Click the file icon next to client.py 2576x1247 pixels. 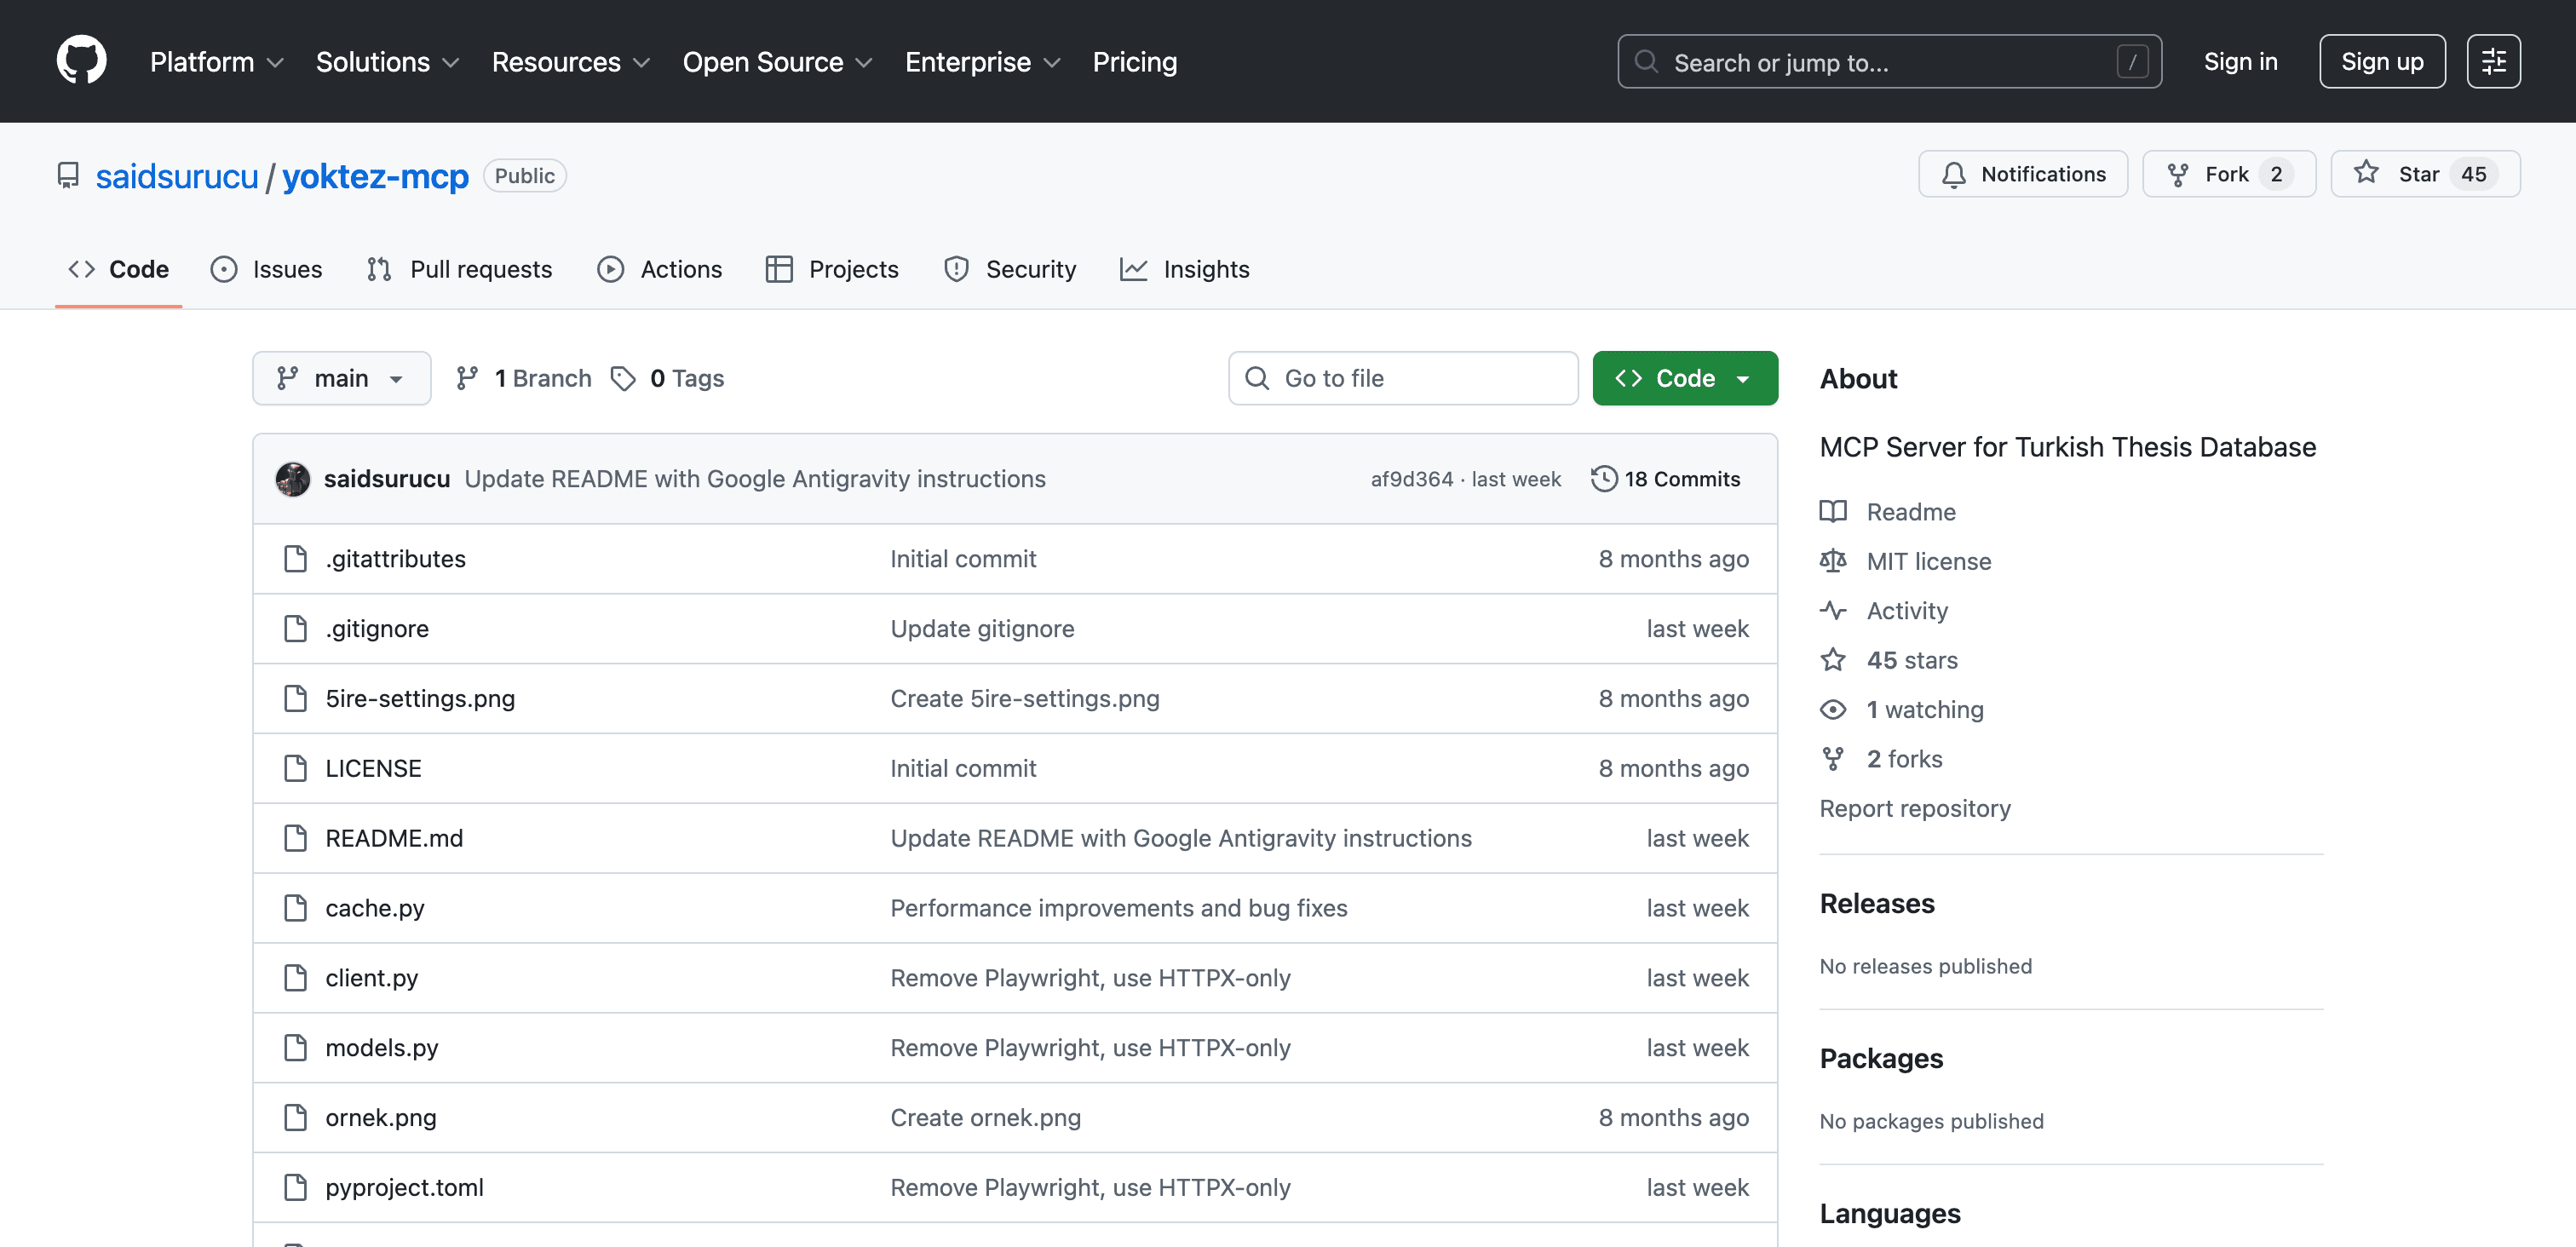click(295, 978)
